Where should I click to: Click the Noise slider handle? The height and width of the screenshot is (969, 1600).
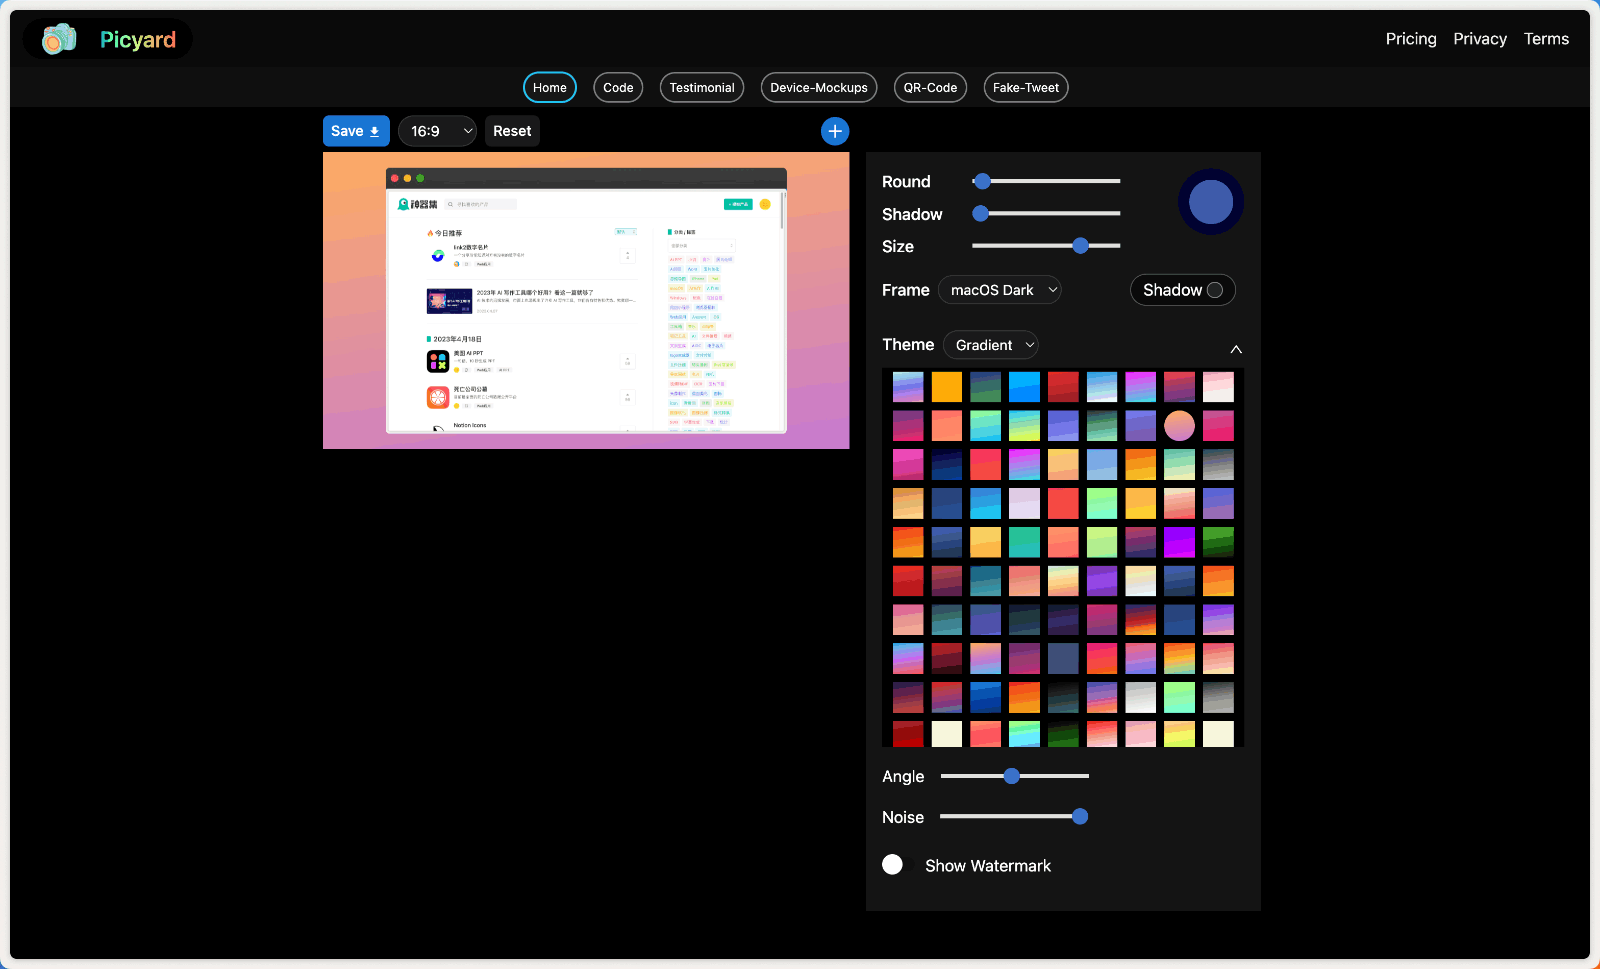(1080, 817)
